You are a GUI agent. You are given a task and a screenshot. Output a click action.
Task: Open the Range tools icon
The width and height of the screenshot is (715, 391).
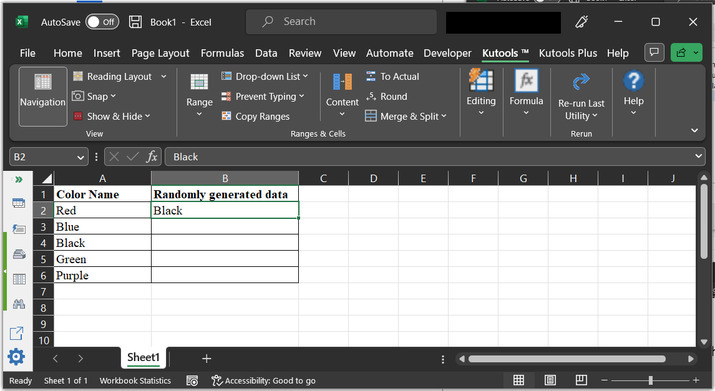coord(199,82)
